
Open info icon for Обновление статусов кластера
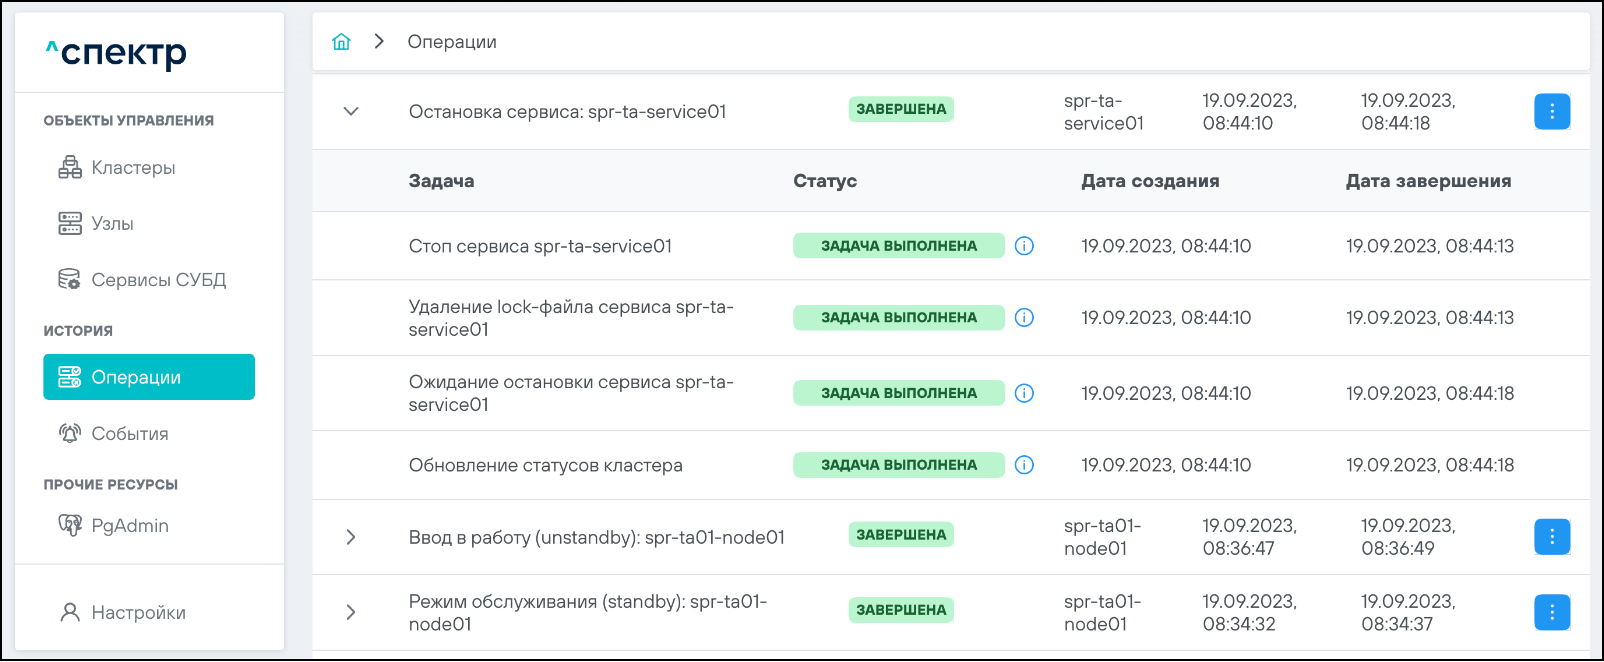point(1024,465)
